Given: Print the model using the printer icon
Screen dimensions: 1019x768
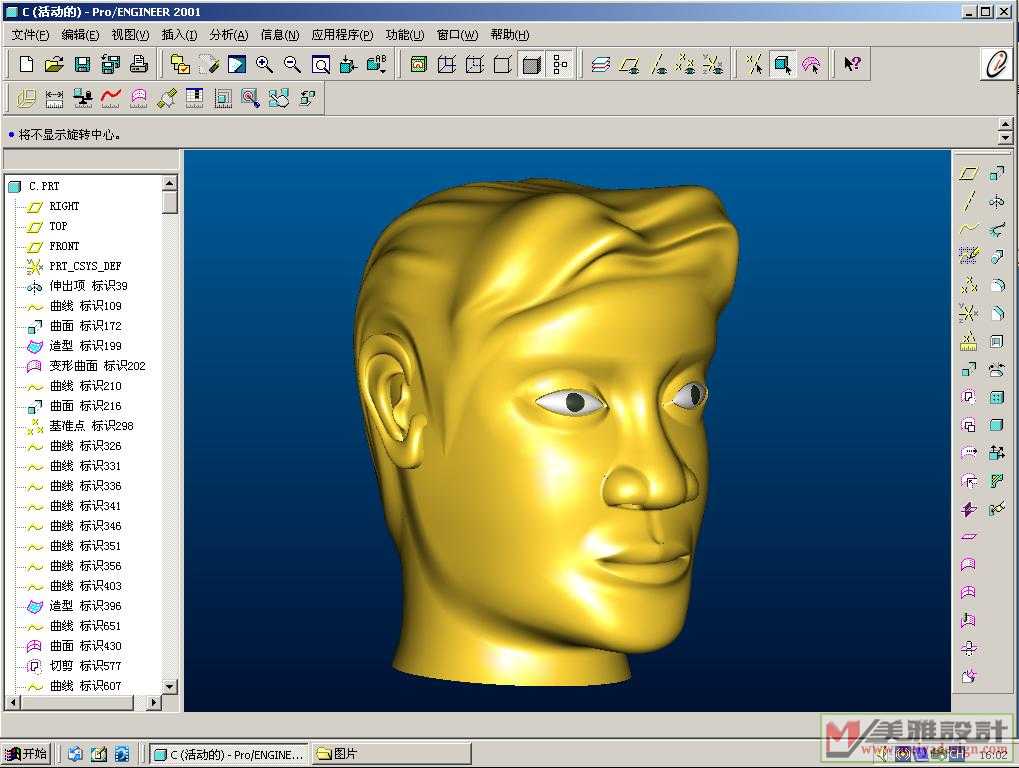Looking at the screenshot, I should [138, 64].
